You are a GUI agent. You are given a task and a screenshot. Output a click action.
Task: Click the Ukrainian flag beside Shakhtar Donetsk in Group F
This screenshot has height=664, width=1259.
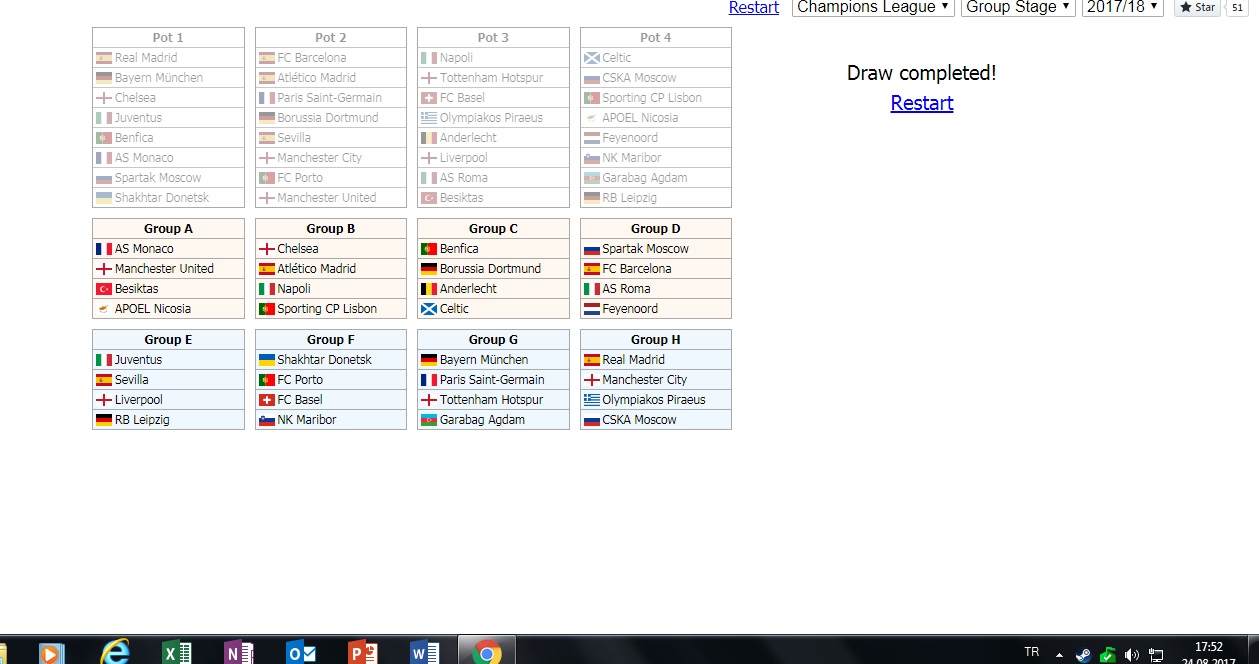click(x=266, y=360)
